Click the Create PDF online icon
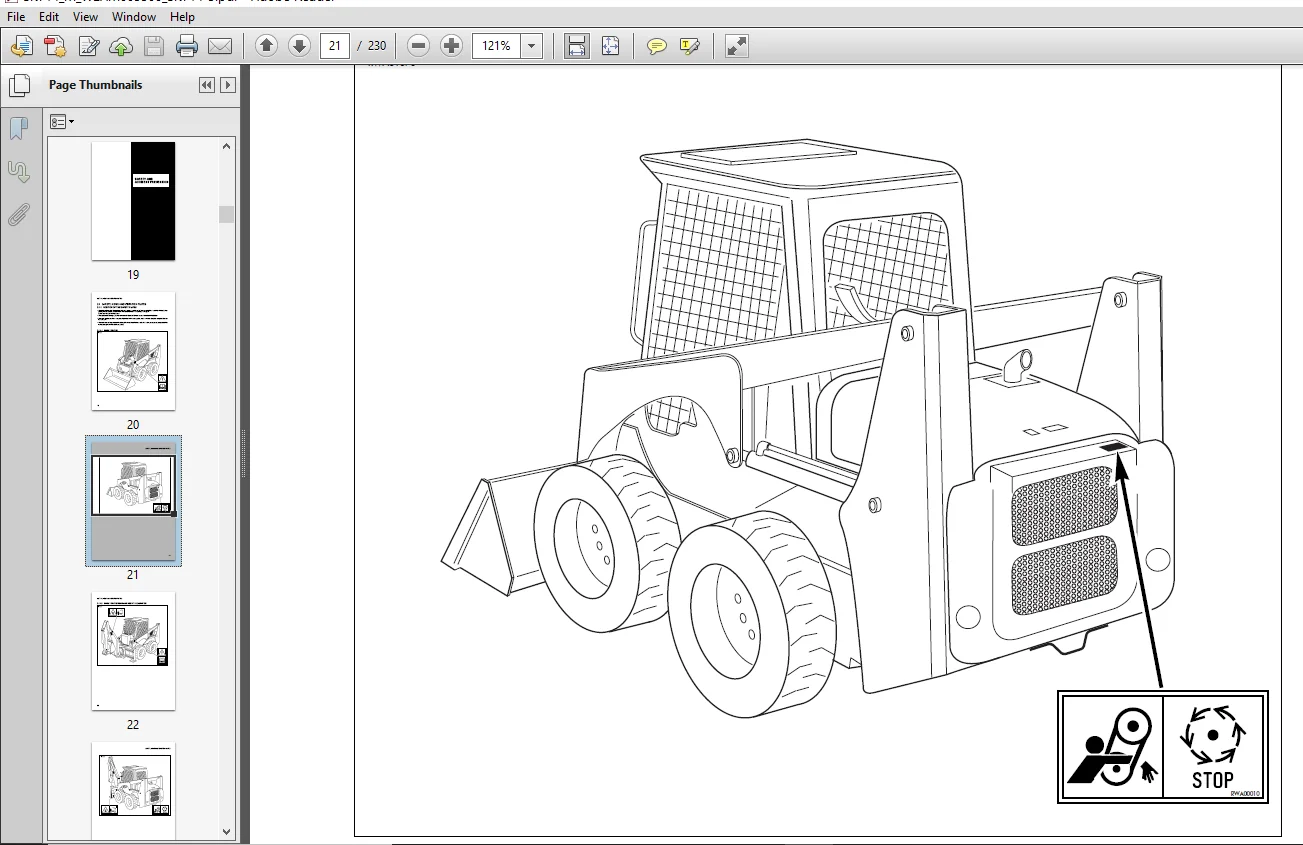 (55, 46)
